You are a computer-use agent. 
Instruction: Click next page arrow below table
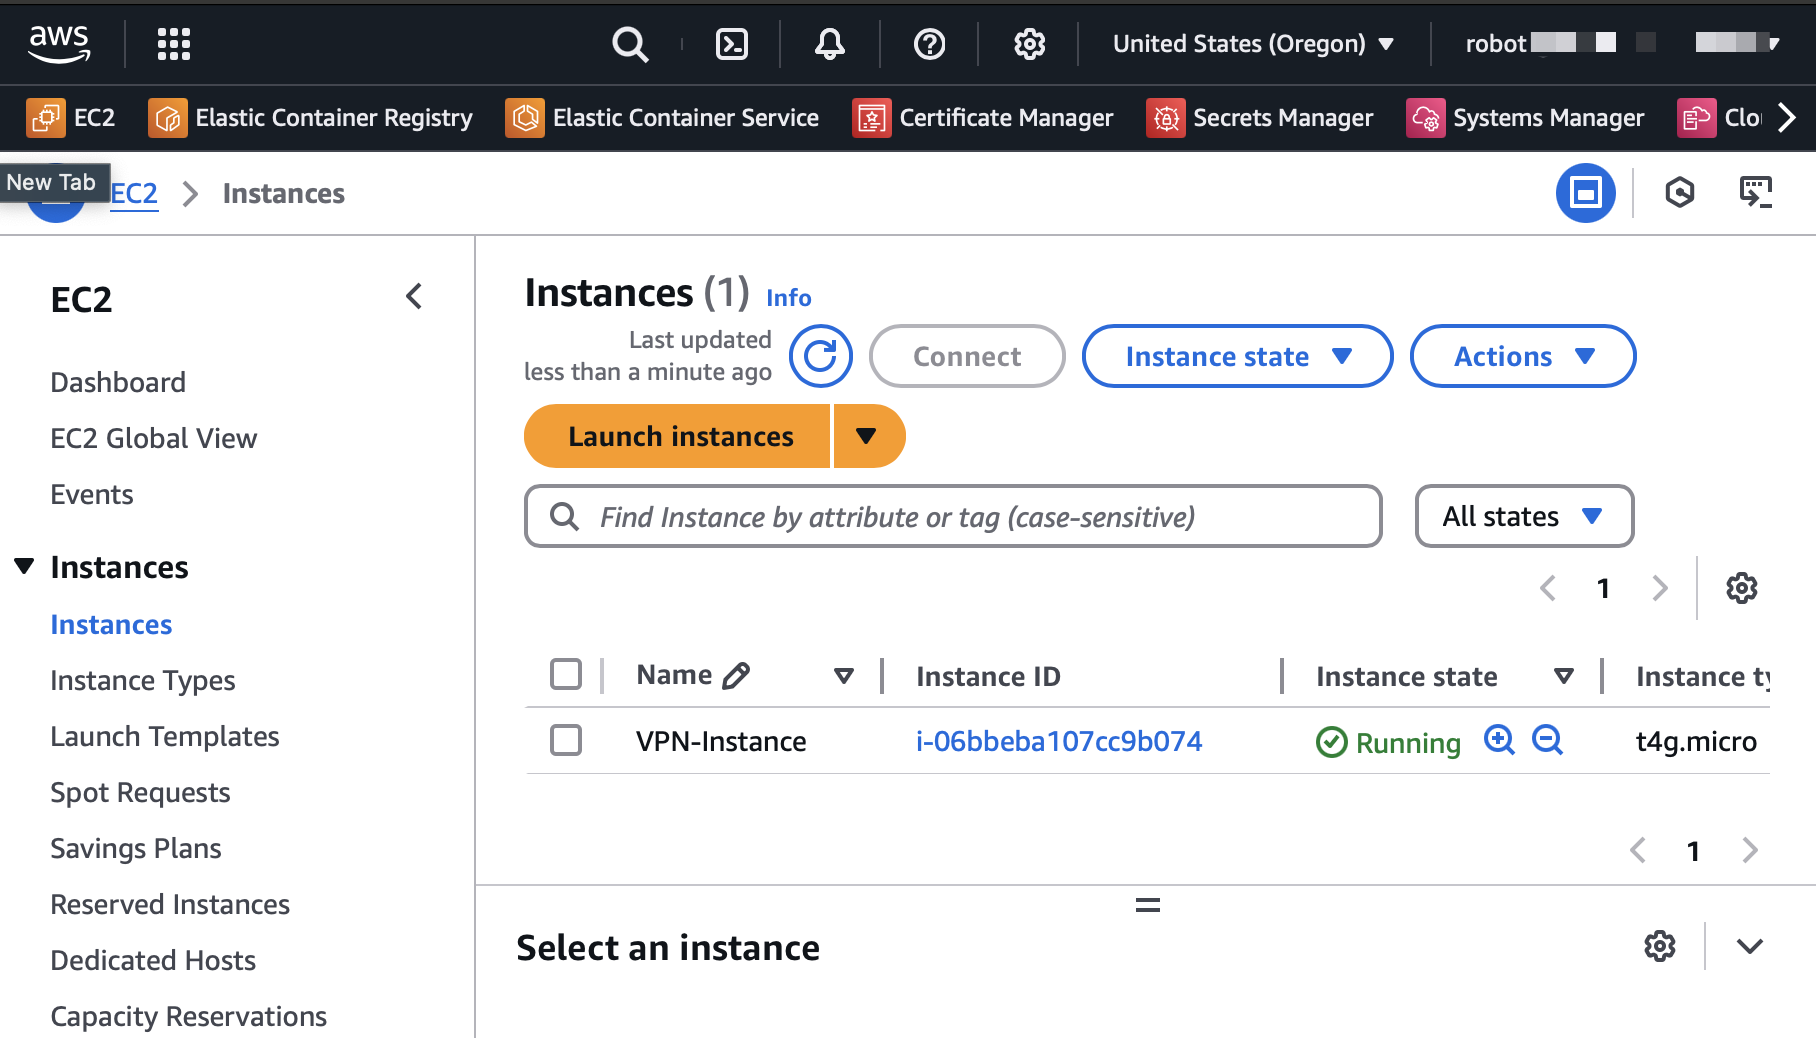pos(1750,850)
